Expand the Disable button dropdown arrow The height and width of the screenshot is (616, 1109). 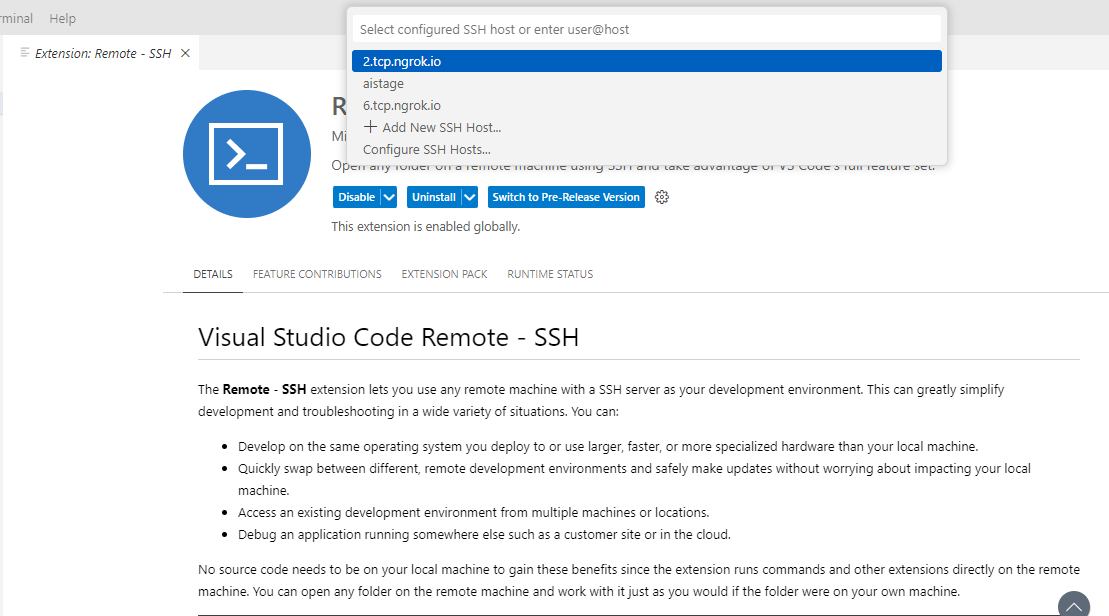point(389,197)
